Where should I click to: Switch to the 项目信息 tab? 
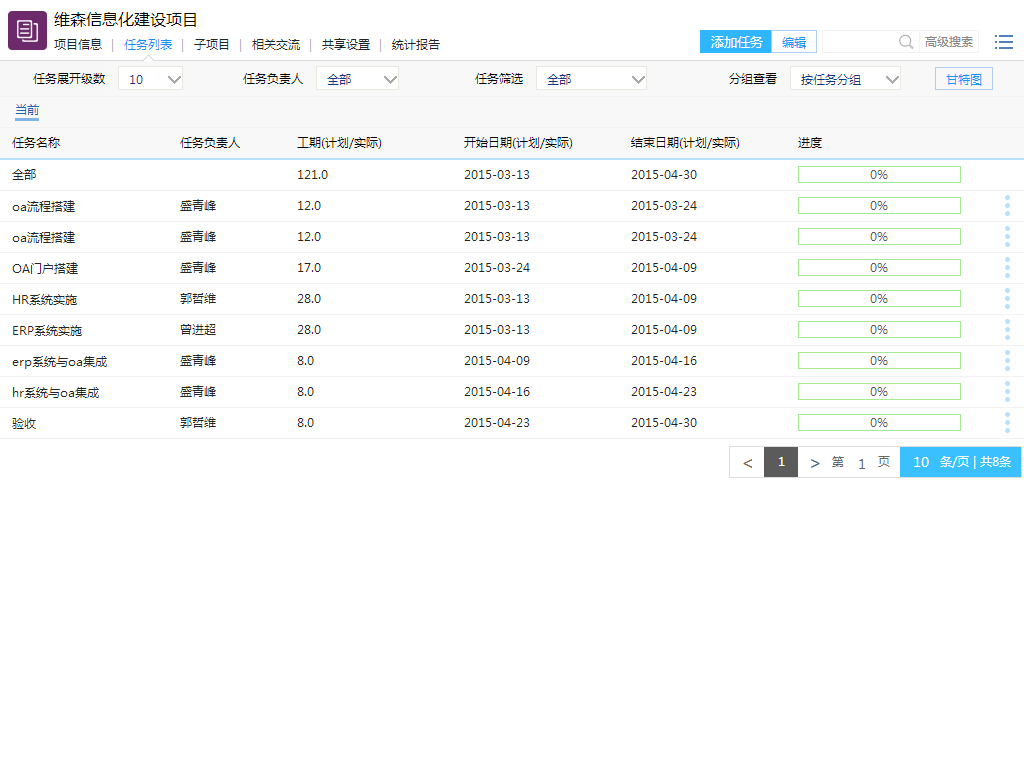pyautogui.click(x=78, y=45)
